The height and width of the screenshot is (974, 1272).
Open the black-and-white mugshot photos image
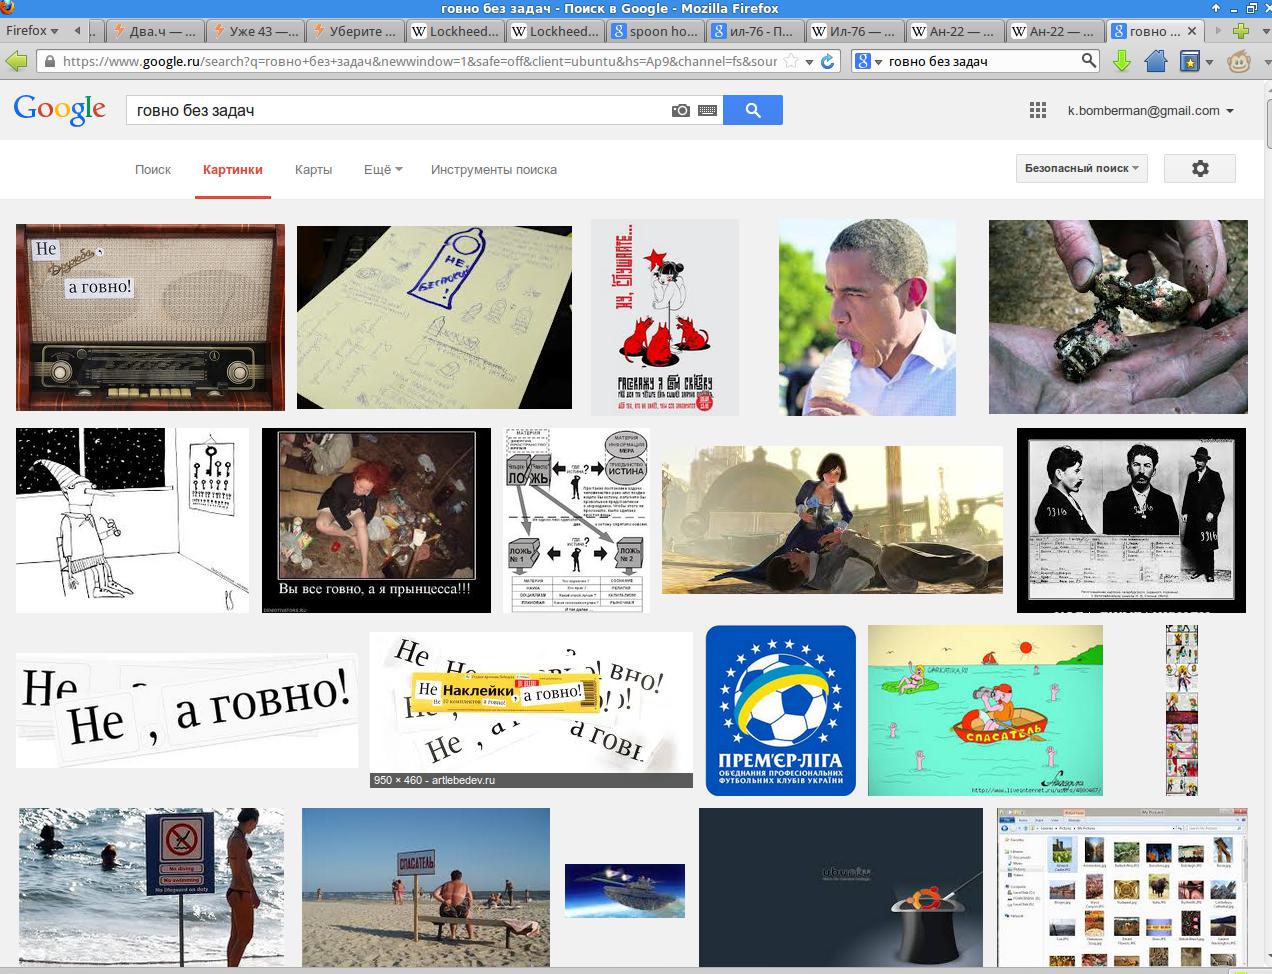pos(1131,520)
